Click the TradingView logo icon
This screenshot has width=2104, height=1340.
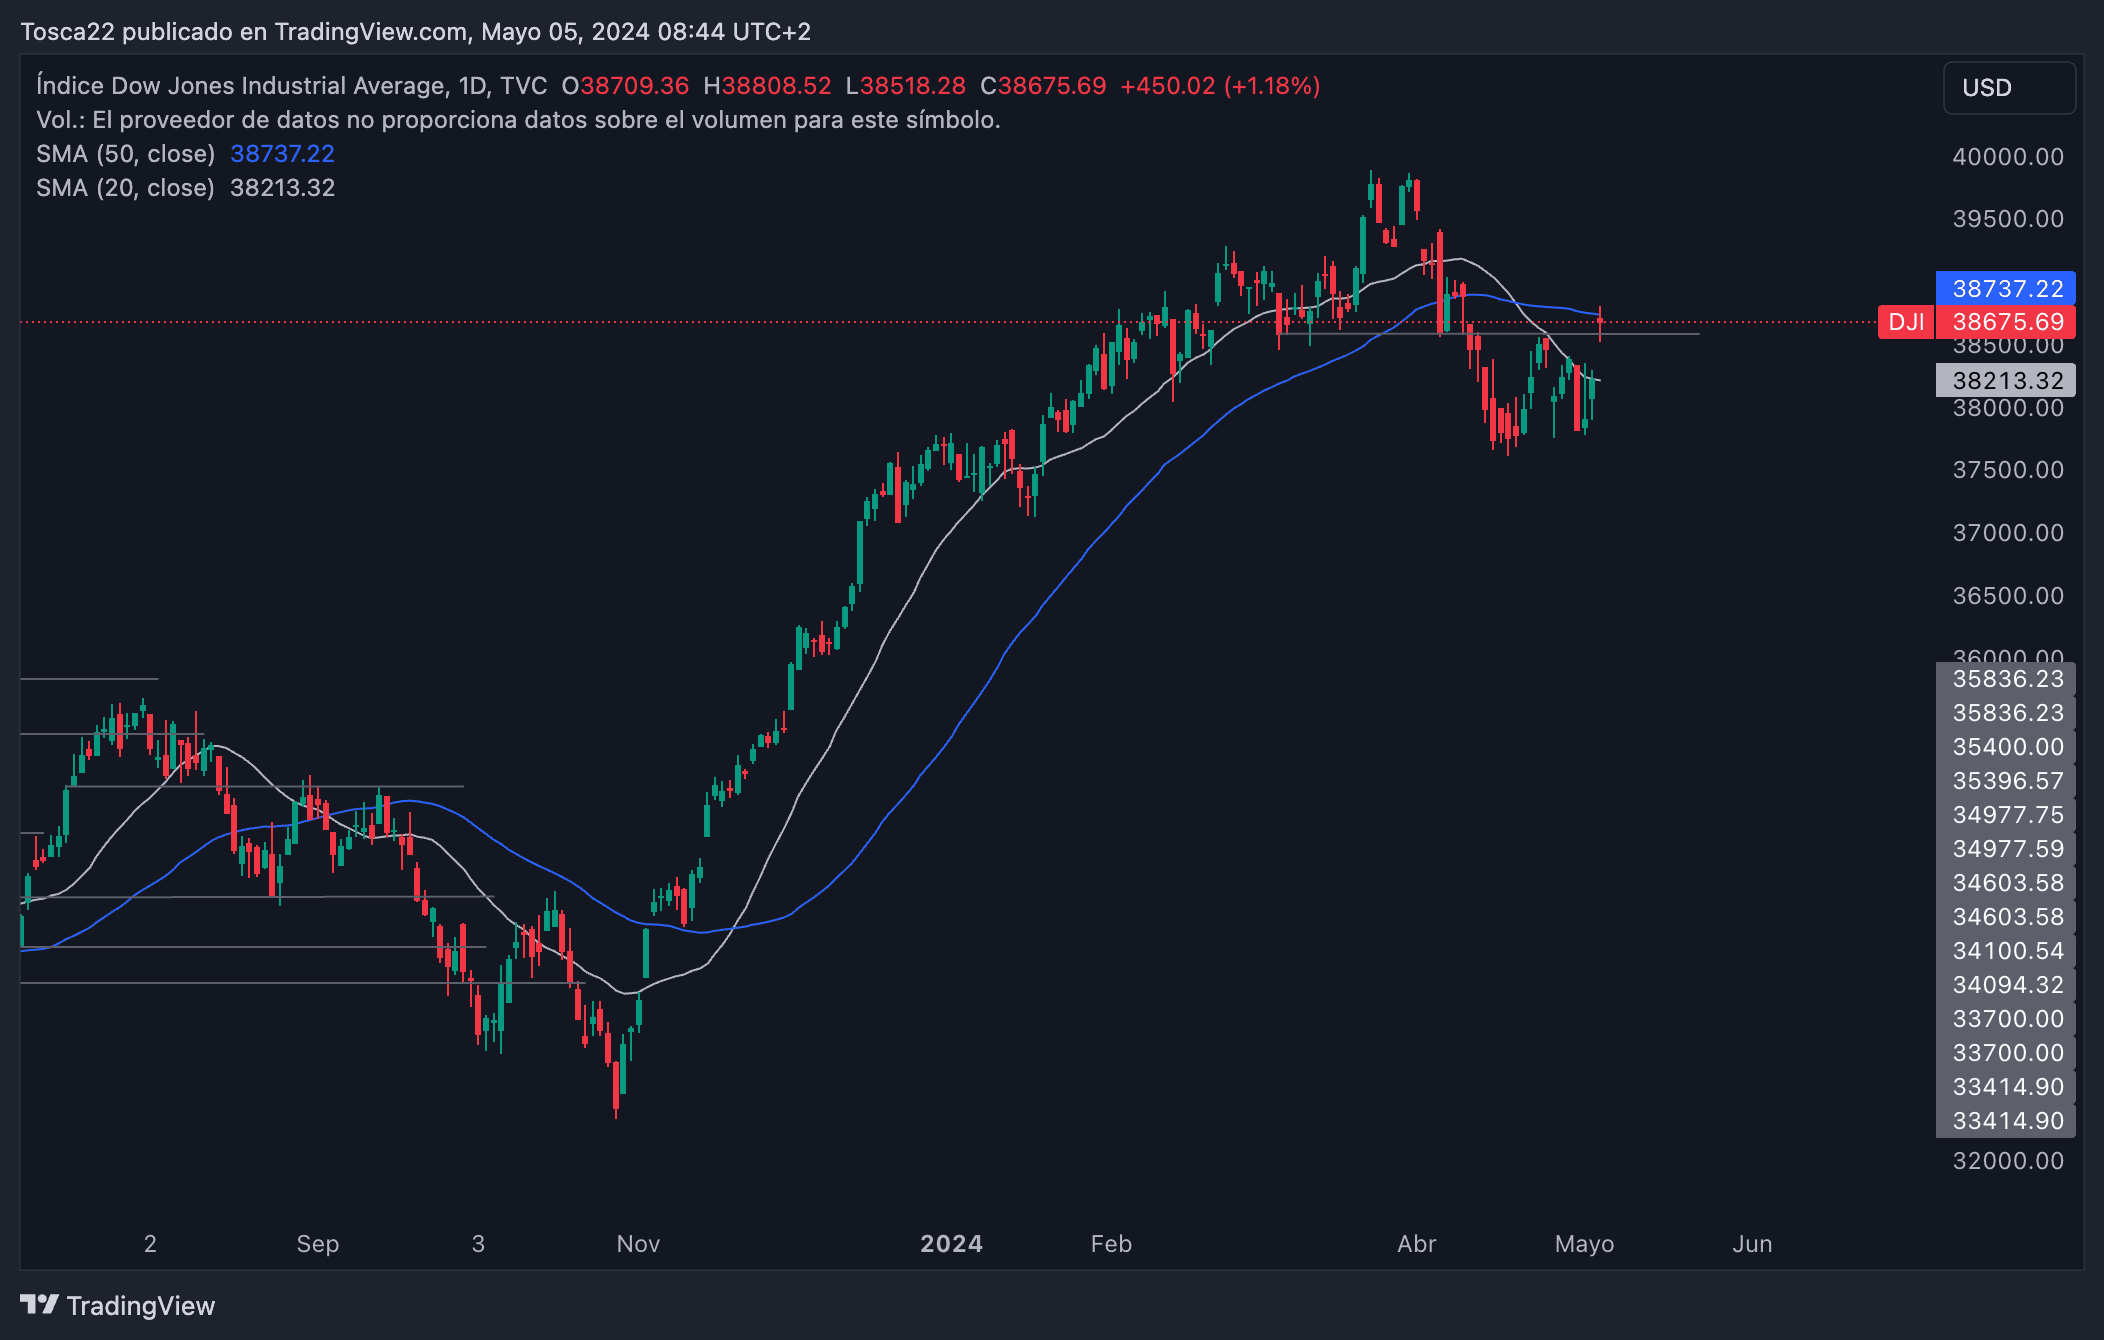(x=40, y=1305)
